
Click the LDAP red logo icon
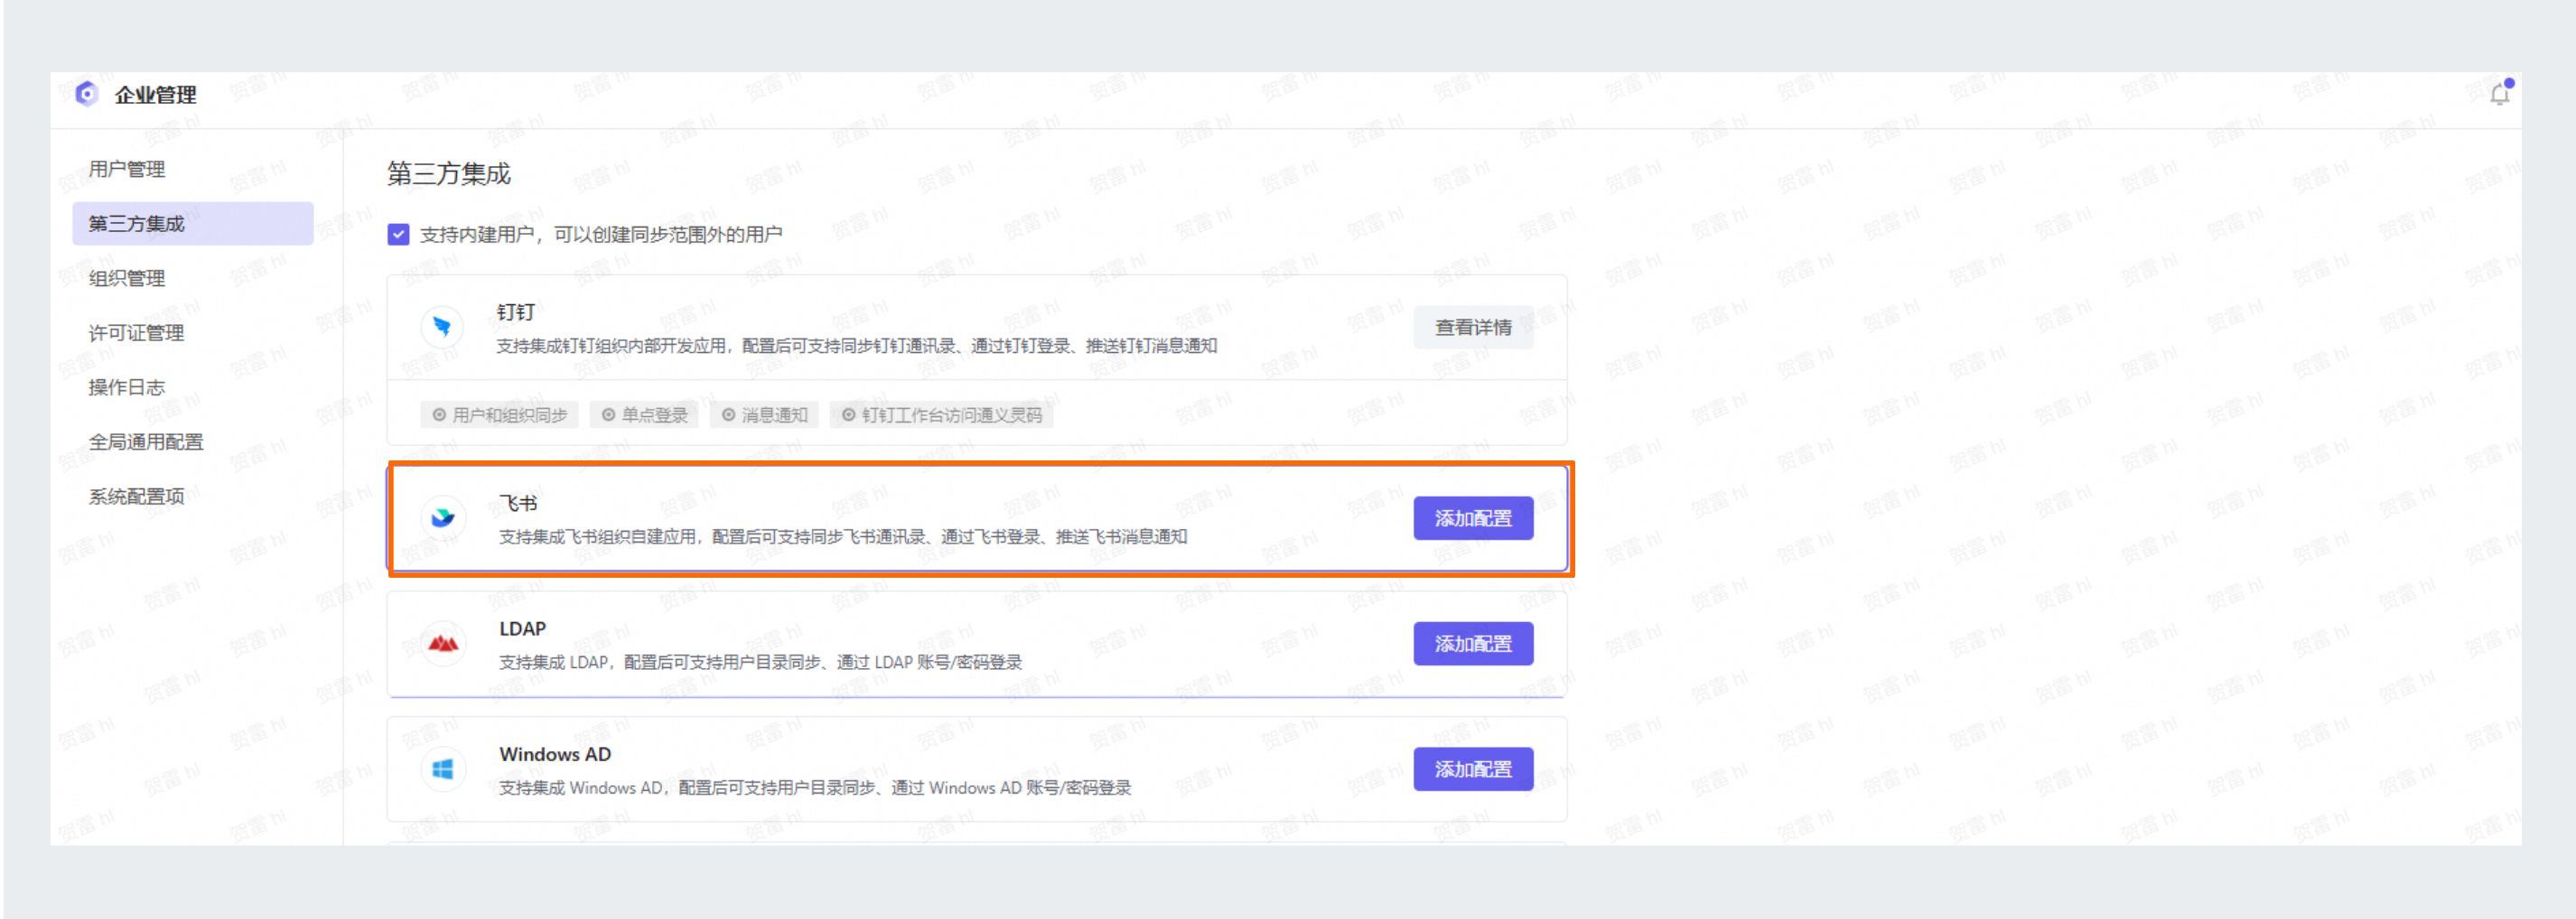[x=442, y=644]
